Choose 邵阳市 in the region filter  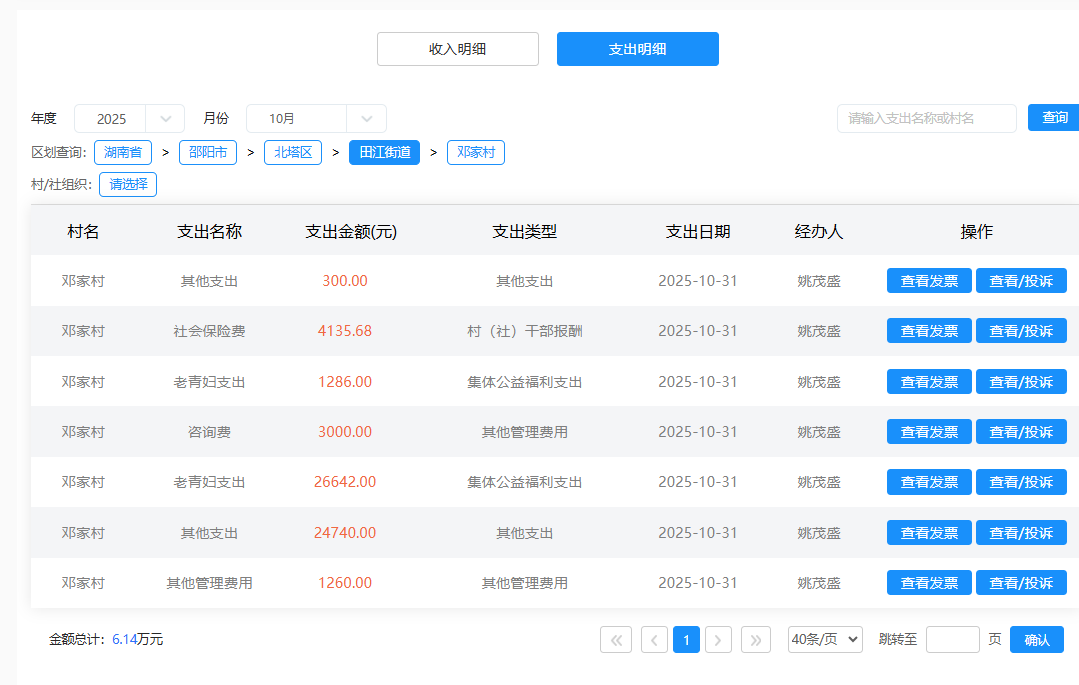(208, 153)
